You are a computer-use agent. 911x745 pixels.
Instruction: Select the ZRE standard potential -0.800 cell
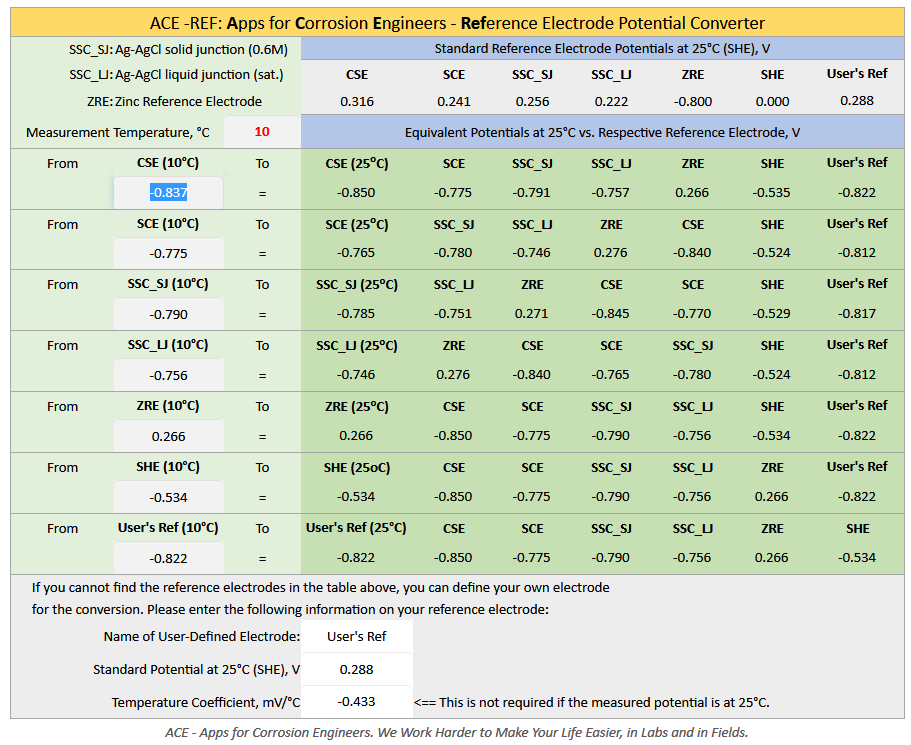click(692, 101)
